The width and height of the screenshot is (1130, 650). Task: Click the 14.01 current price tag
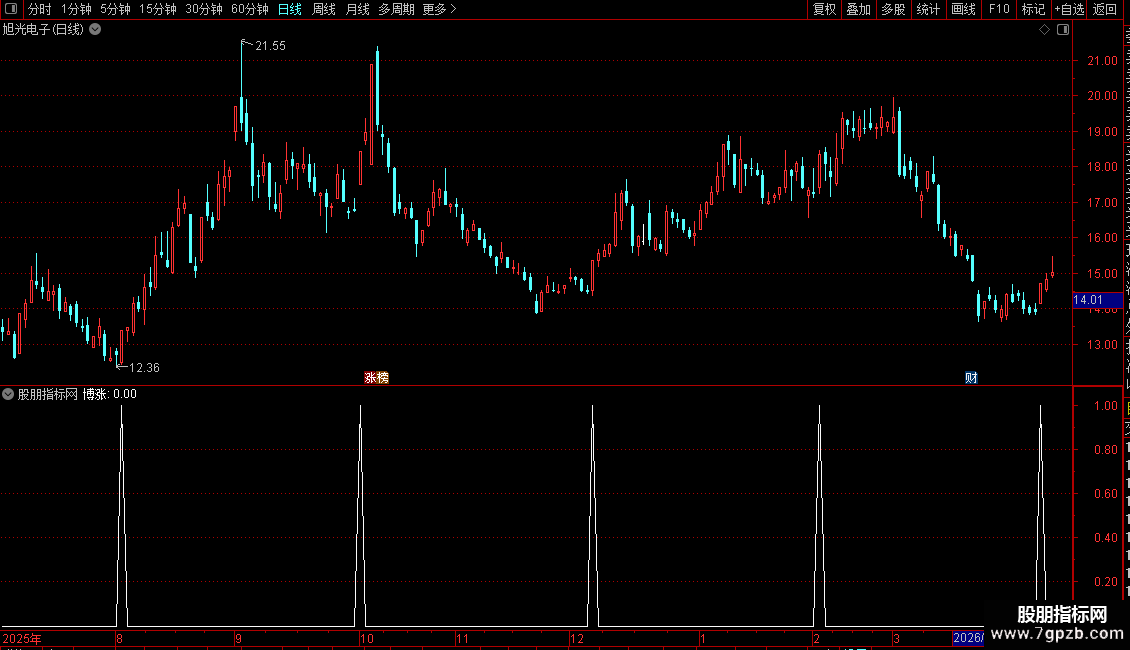1097,300
